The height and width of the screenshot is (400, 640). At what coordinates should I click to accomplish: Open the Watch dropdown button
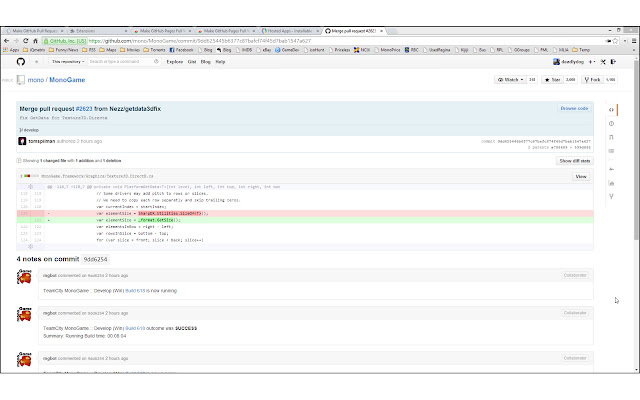coord(510,80)
